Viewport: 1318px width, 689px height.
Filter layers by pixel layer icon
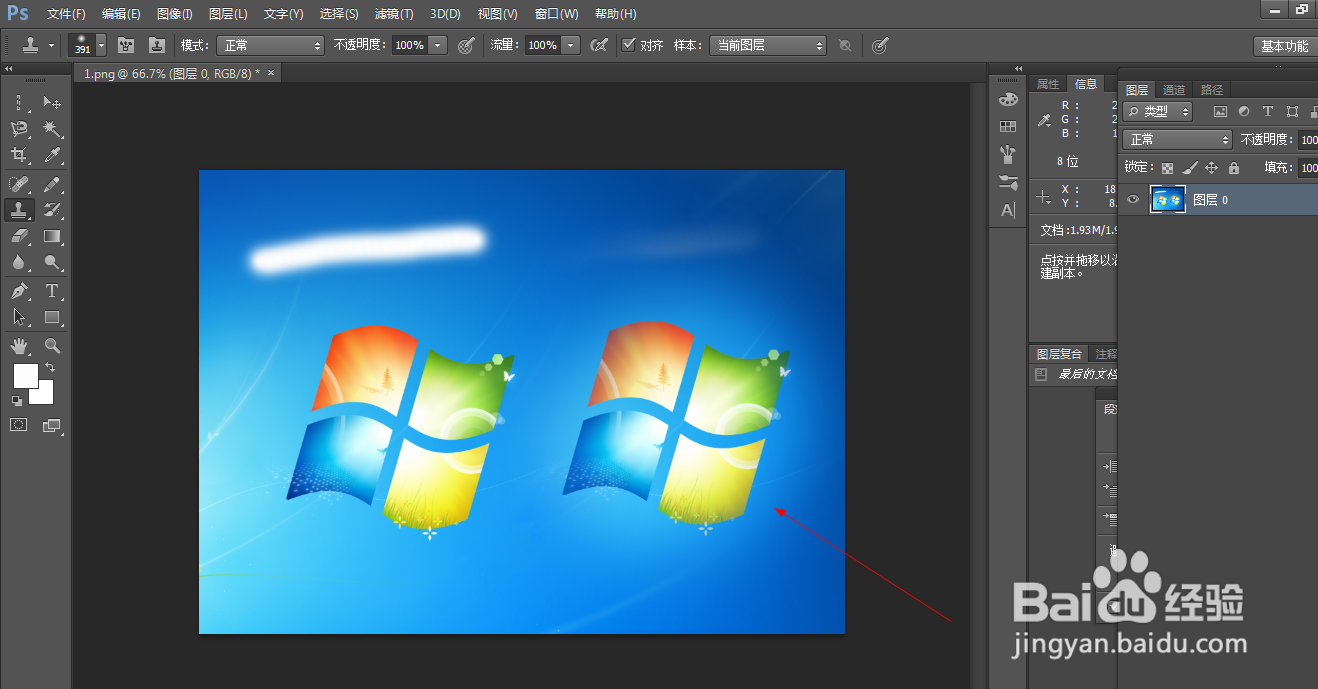tap(1219, 111)
